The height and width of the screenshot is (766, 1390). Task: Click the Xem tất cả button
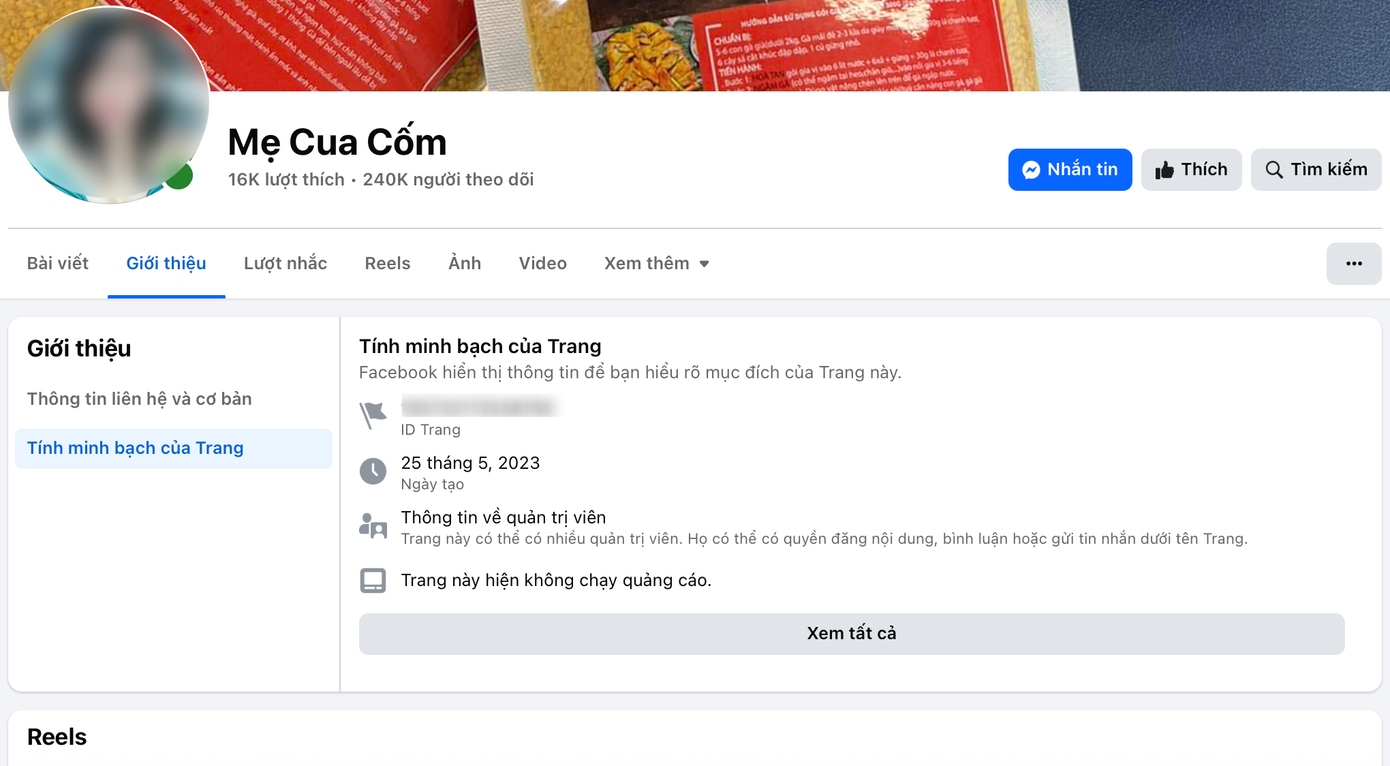click(x=852, y=634)
